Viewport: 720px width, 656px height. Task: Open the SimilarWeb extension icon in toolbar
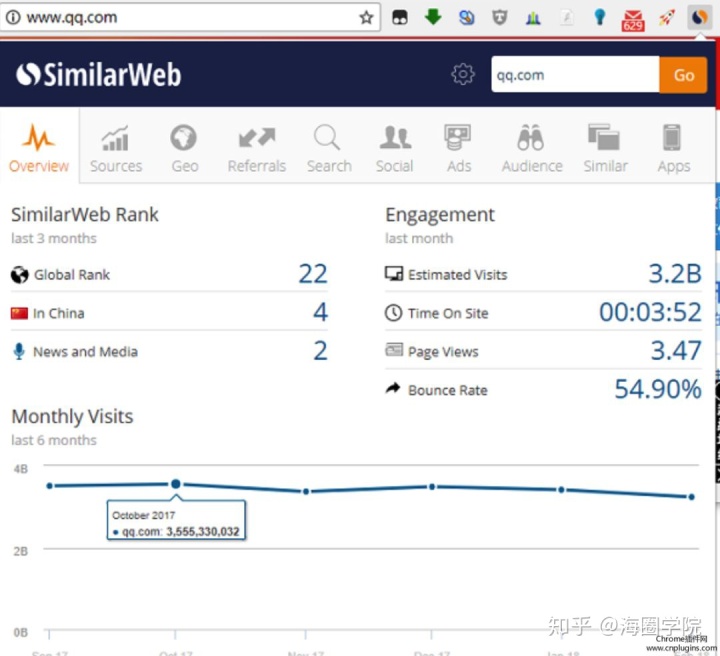coord(699,17)
